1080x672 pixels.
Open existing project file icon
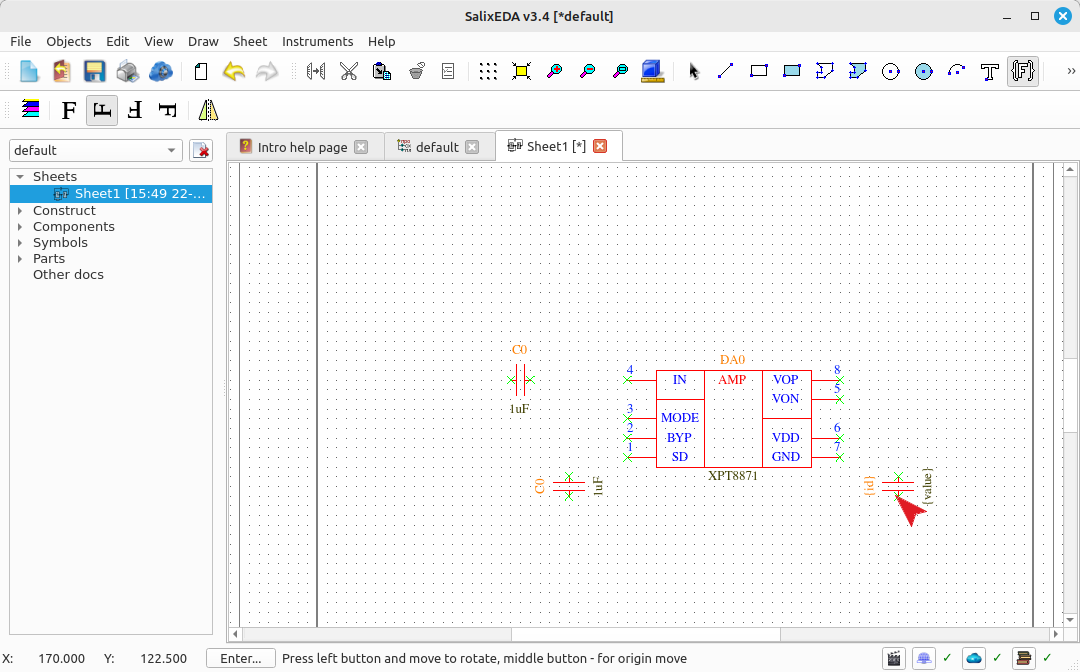pyautogui.click(x=61, y=71)
